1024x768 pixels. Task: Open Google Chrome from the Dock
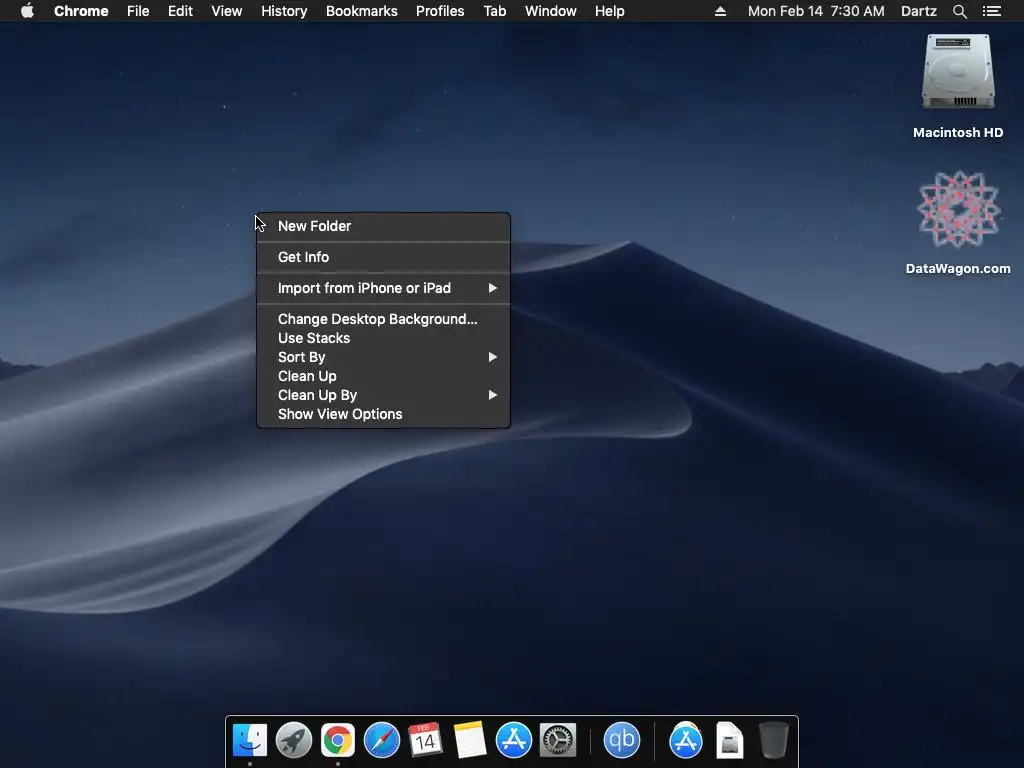click(x=338, y=741)
